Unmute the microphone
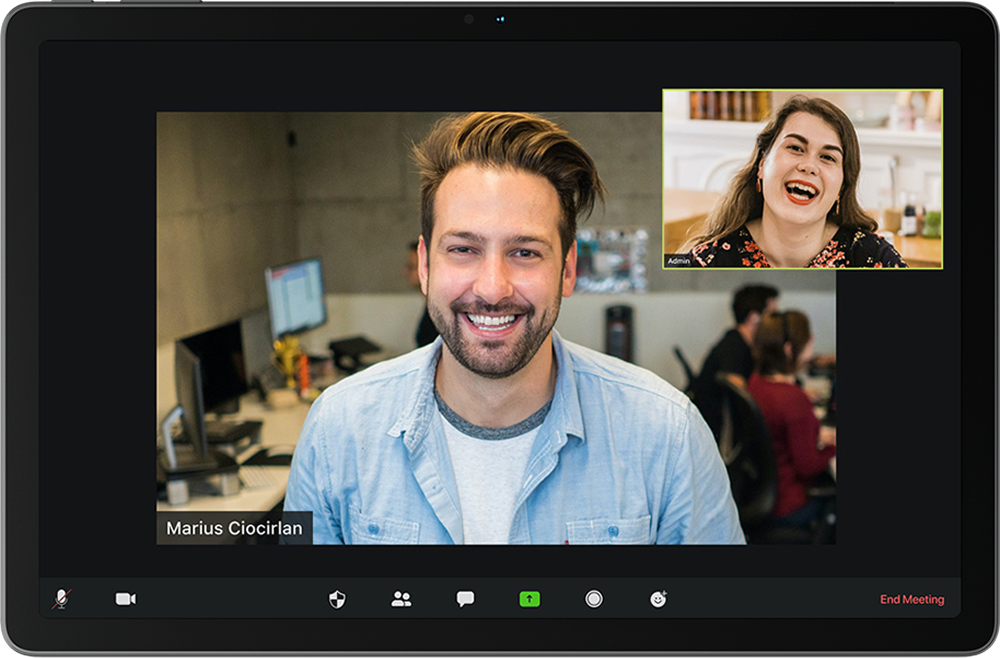 [x=61, y=599]
